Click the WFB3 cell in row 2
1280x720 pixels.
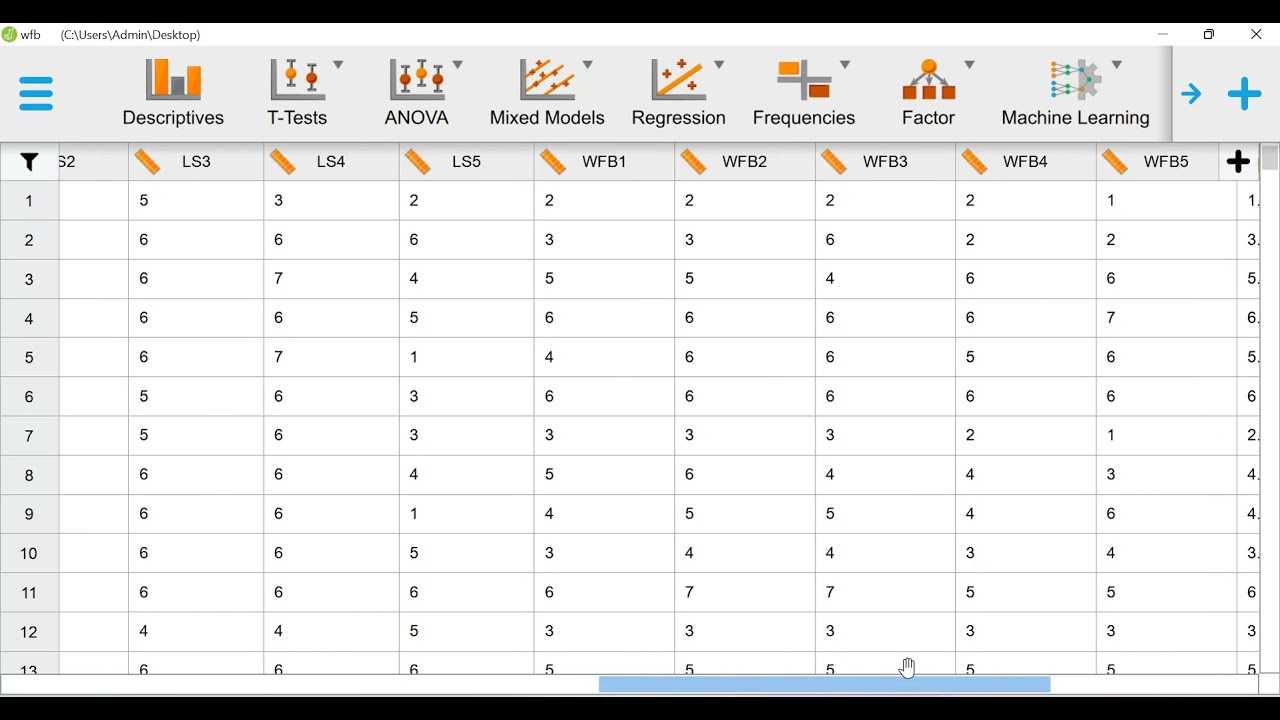(884, 240)
